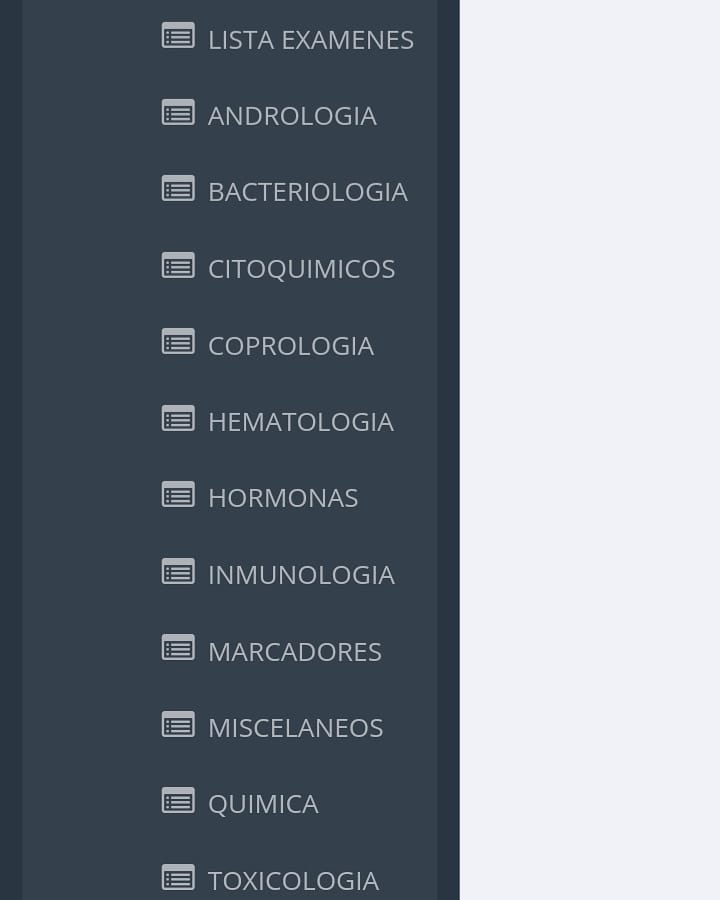
Task: Choose INMUNOLOGIA from the sidebar
Action: (301, 575)
